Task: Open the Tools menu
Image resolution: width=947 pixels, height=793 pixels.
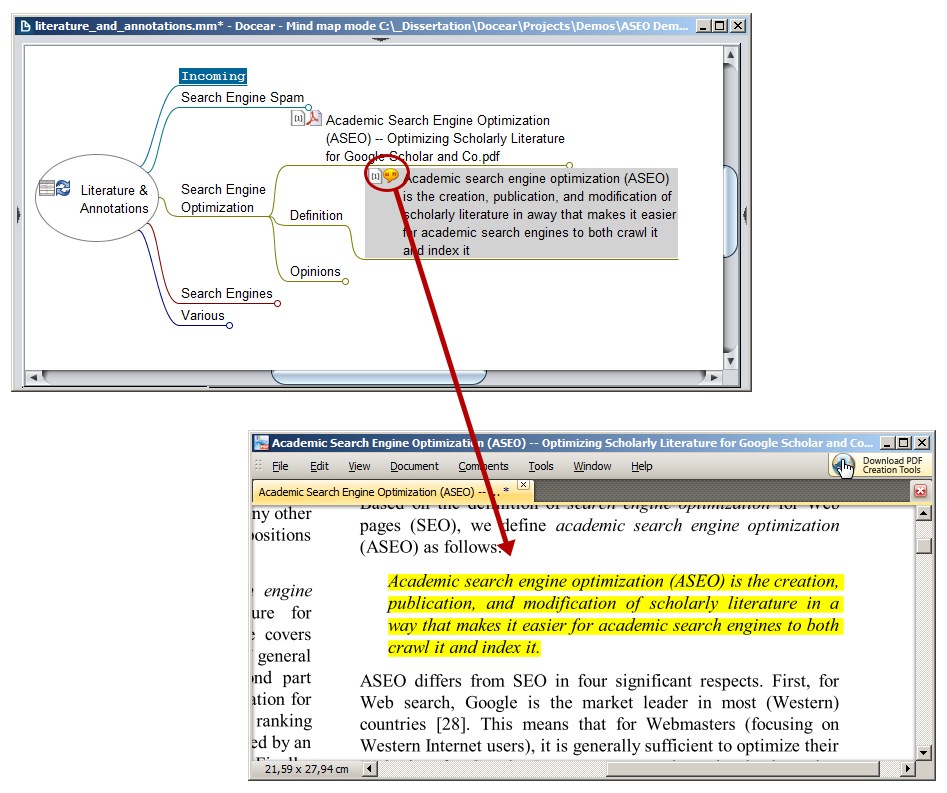Action: [541, 466]
